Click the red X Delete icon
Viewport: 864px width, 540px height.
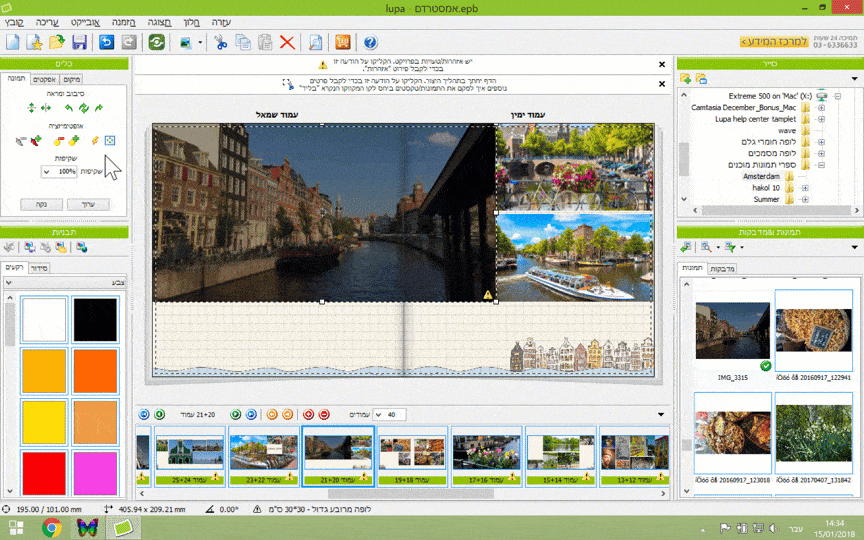pyautogui.click(x=287, y=42)
